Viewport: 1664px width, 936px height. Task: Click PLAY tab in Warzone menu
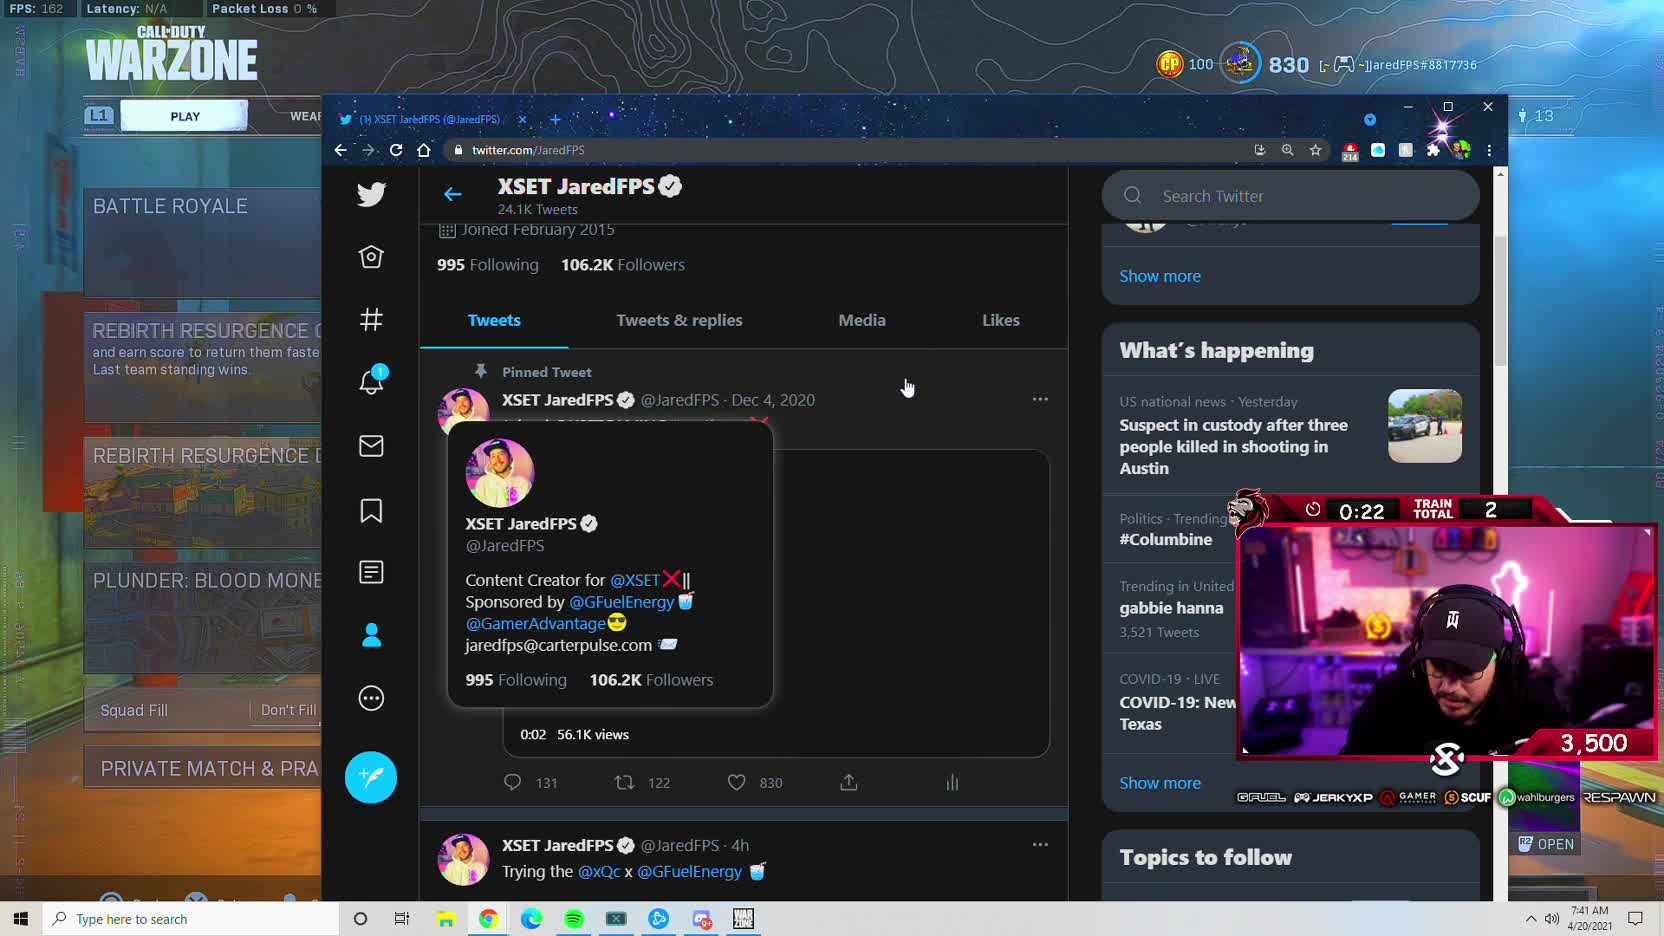tap(185, 116)
